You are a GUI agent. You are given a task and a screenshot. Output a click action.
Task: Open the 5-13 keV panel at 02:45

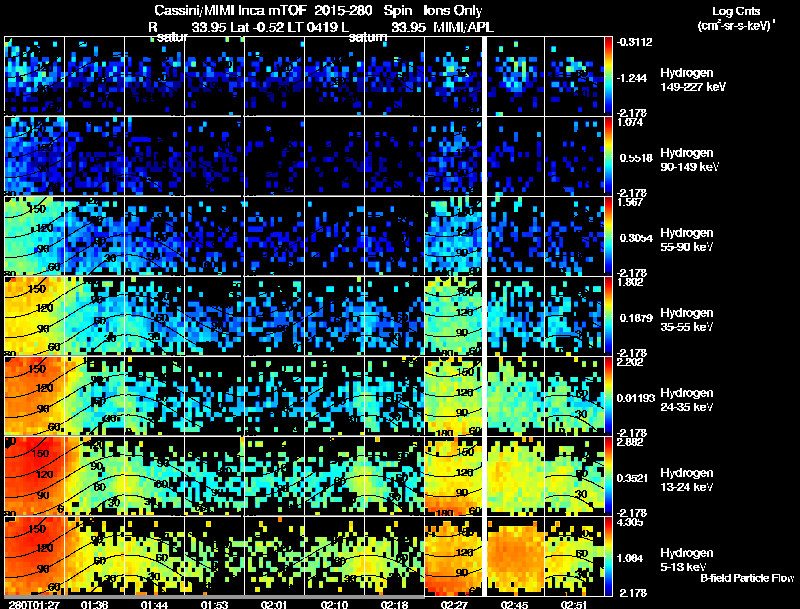[x=516, y=556]
